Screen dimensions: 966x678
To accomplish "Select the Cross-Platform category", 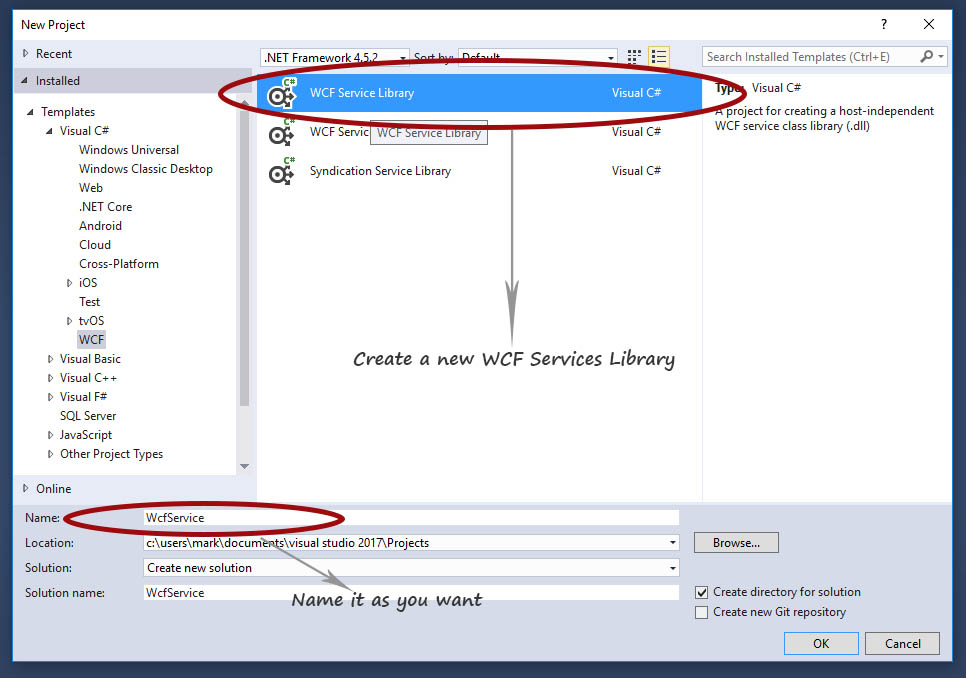I will click(x=119, y=264).
